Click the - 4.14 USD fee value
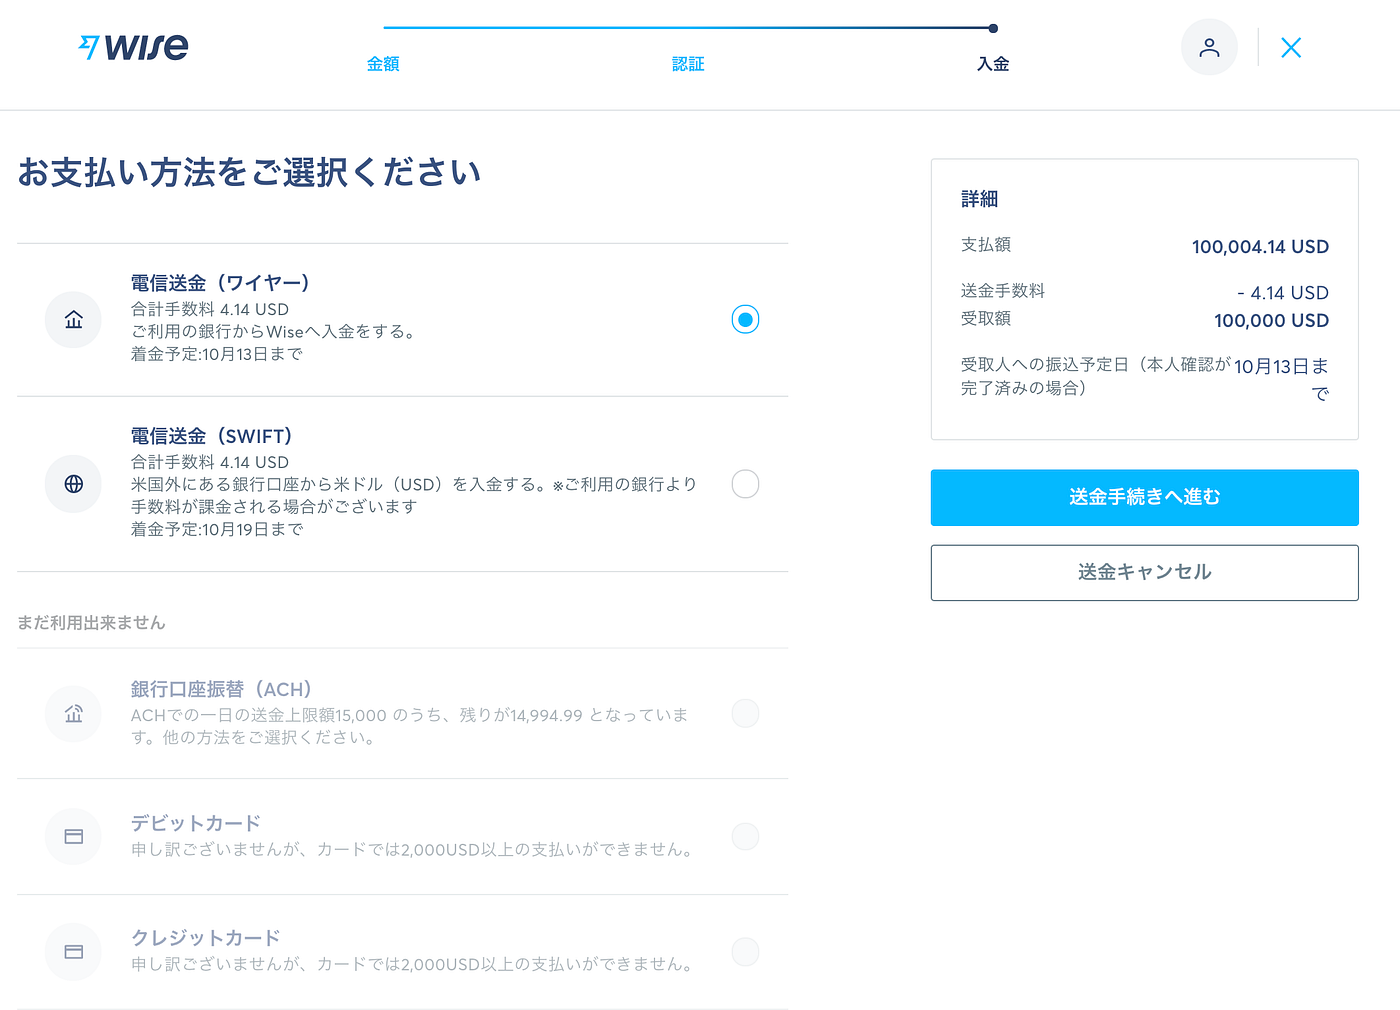 point(1283,293)
